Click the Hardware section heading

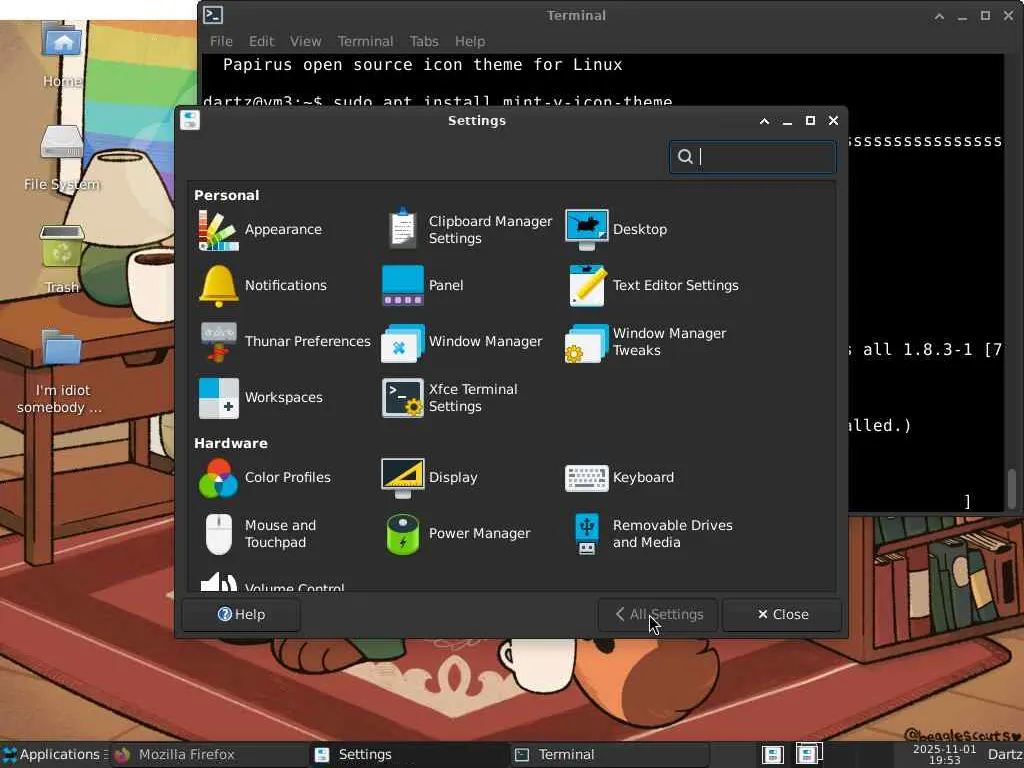click(x=231, y=443)
